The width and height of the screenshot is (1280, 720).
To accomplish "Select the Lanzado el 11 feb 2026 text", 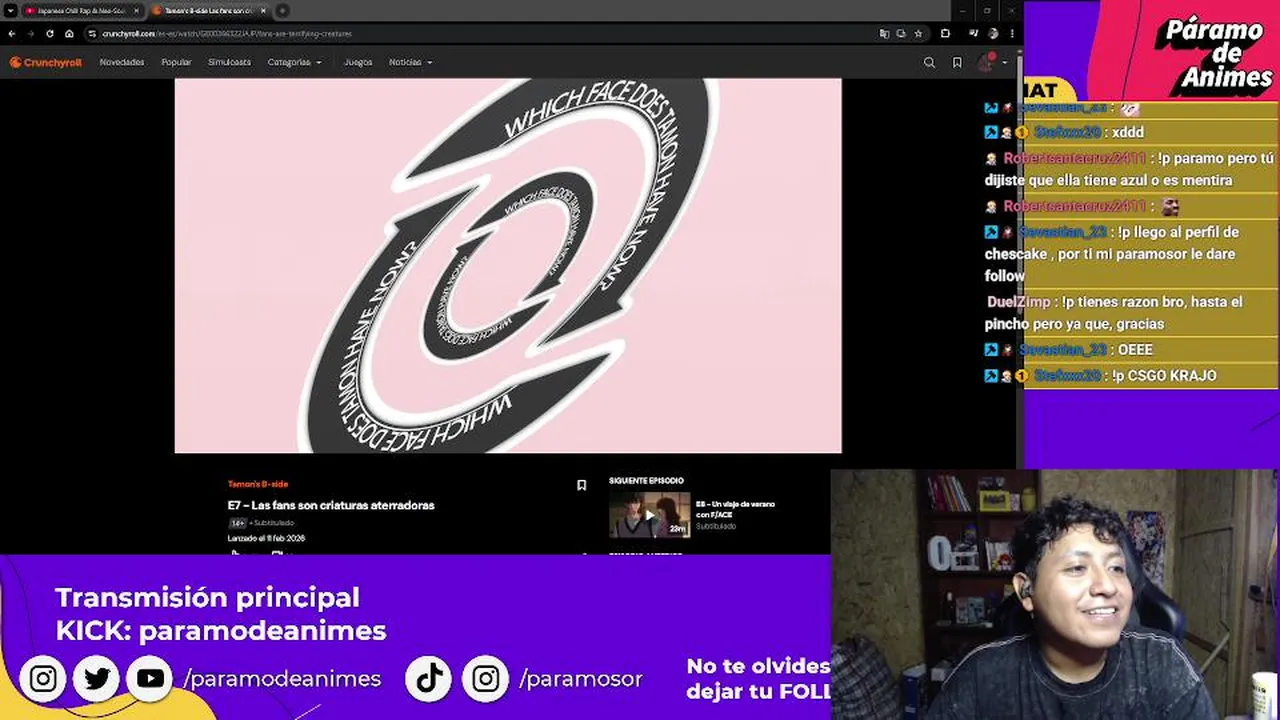I will (x=266, y=538).
